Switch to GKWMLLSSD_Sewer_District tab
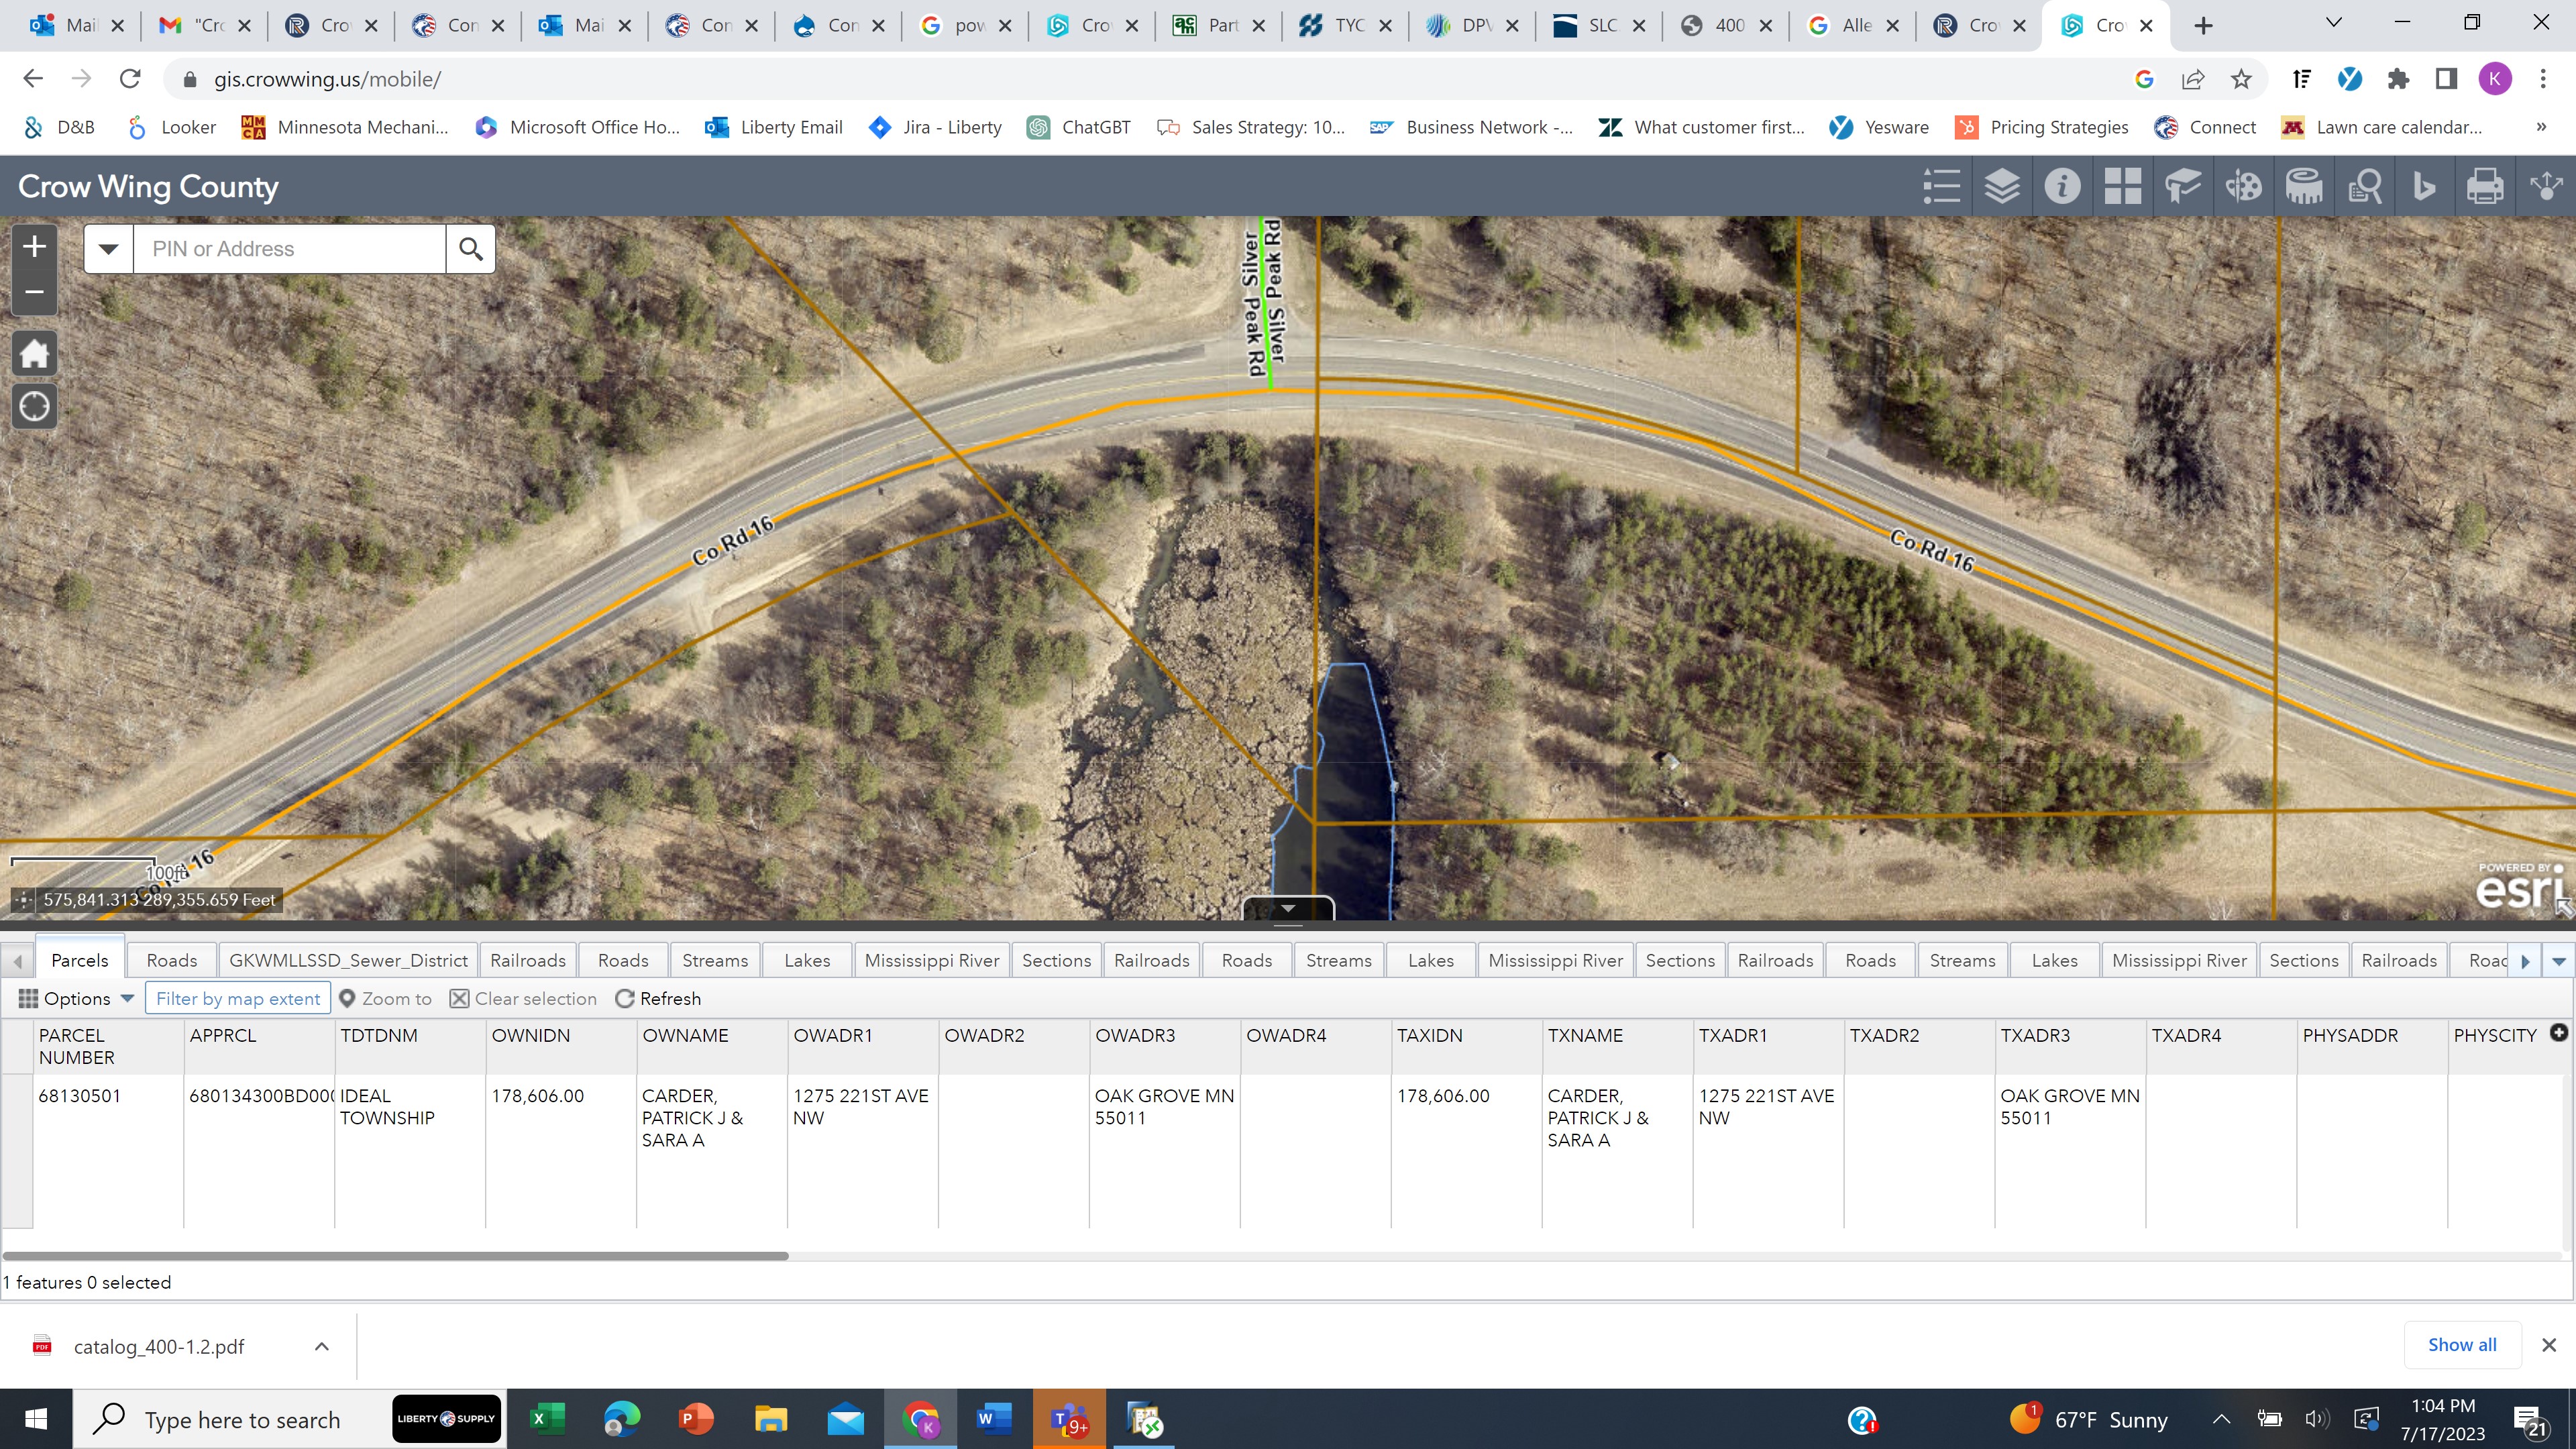Image resolution: width=2576 pixels, height=1449 pixels. click(x=348, y=960)
